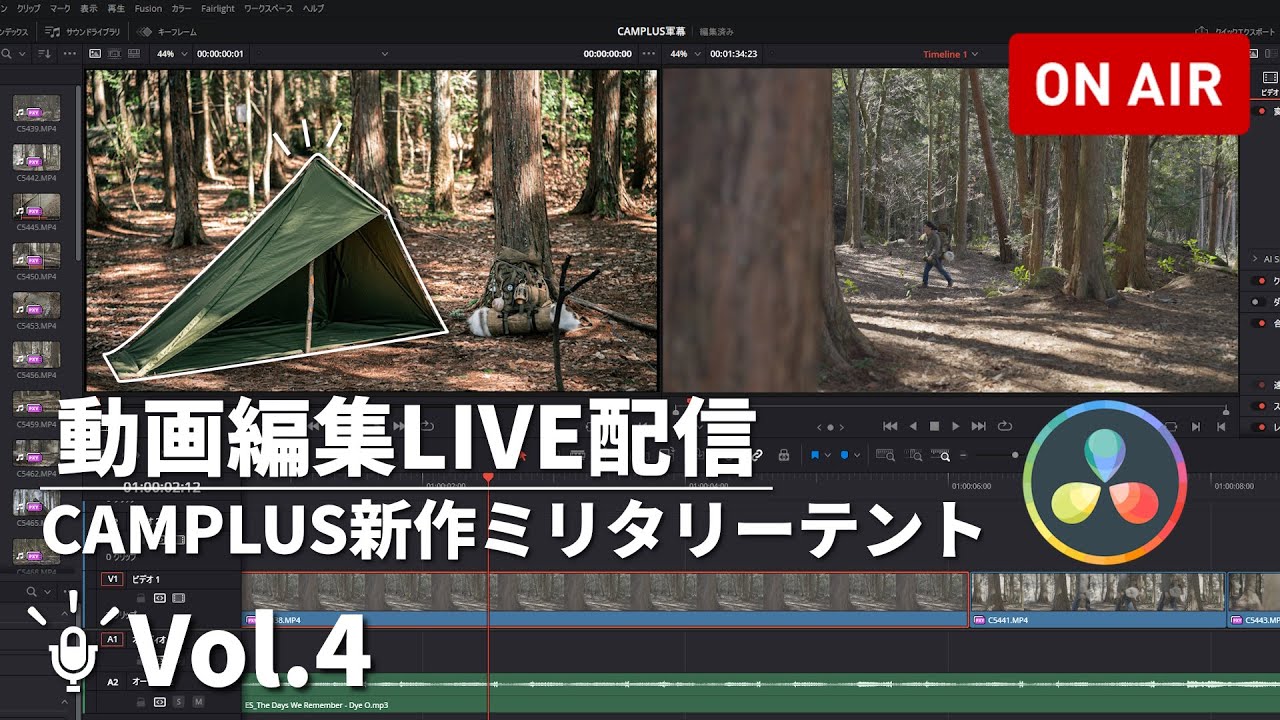Add a blue flag to the clip
Viewport: 1280px width, 720px height.
click(815, 455)
